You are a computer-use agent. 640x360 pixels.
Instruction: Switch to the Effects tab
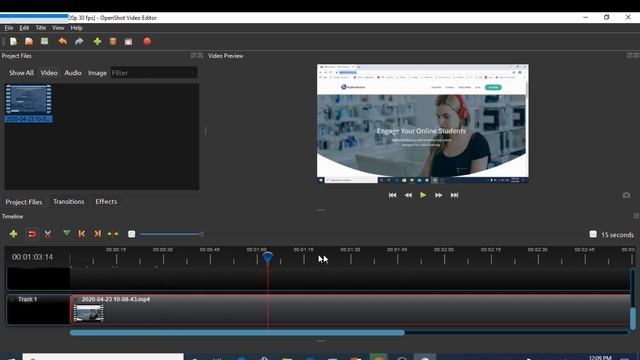(x=106, y=202)
